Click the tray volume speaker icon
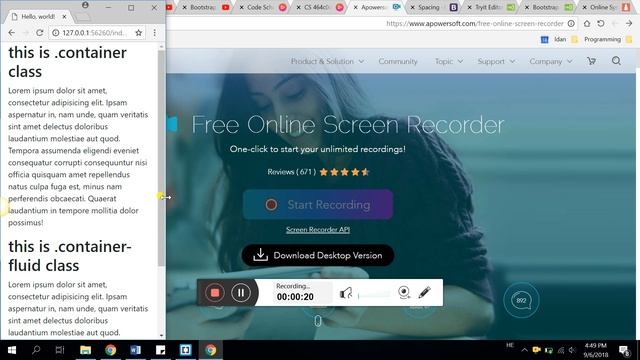This screenshot has width=640, height=360. [572, 350]
